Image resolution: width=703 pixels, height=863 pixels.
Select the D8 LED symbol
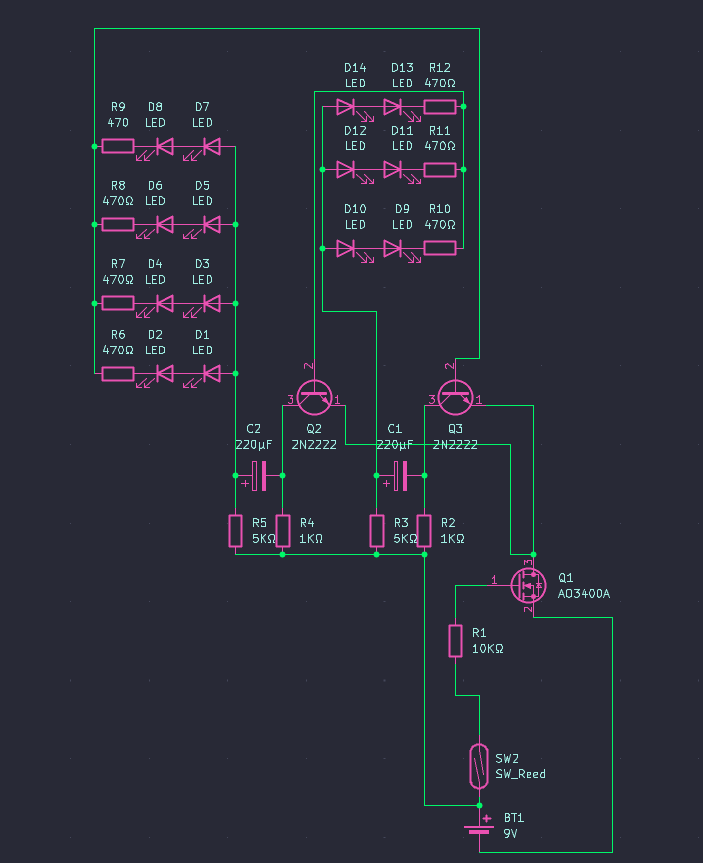pos(165,147)
